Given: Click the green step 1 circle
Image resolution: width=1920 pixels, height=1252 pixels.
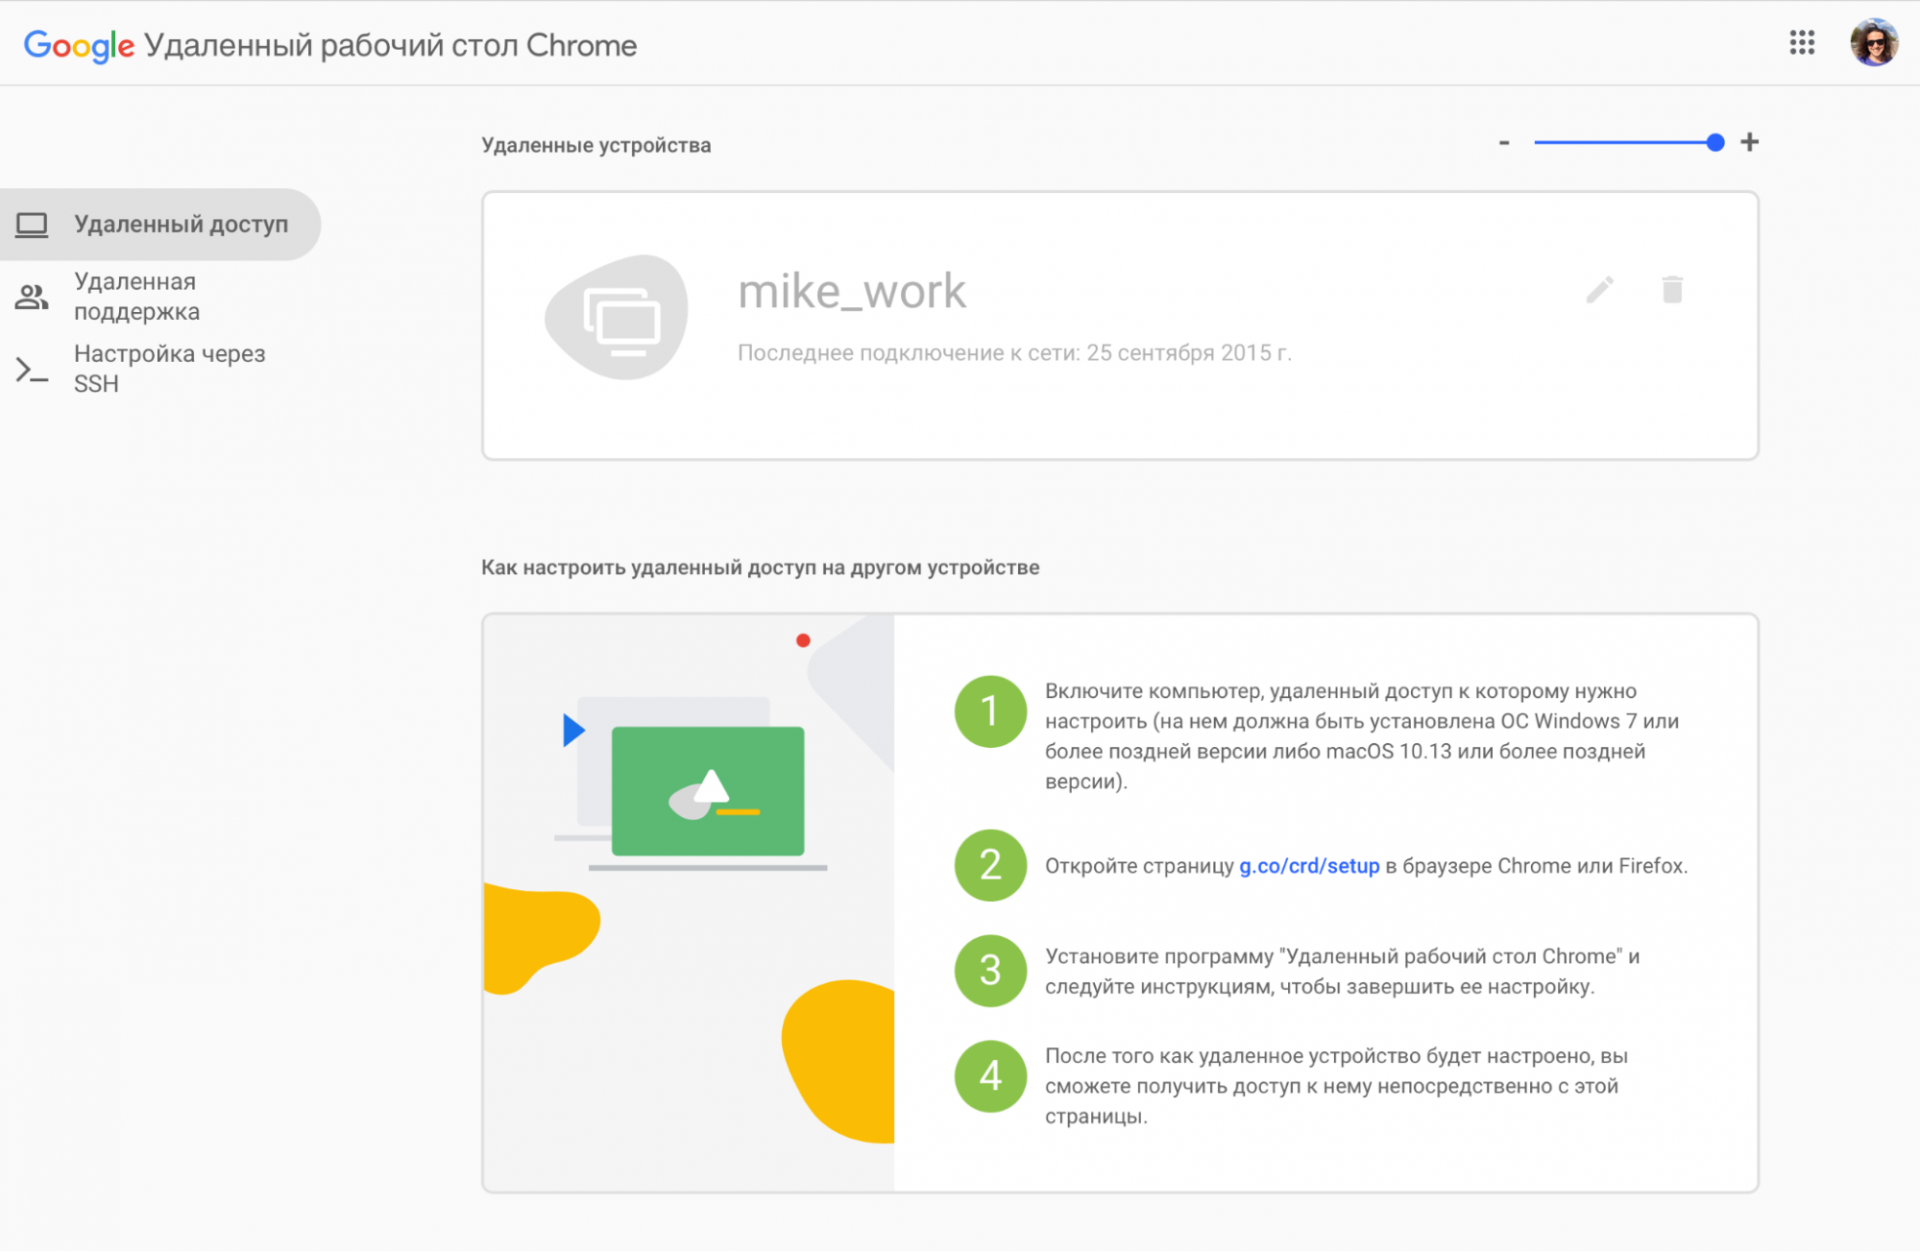Looking at the screenshot, I should click(990, 711).
